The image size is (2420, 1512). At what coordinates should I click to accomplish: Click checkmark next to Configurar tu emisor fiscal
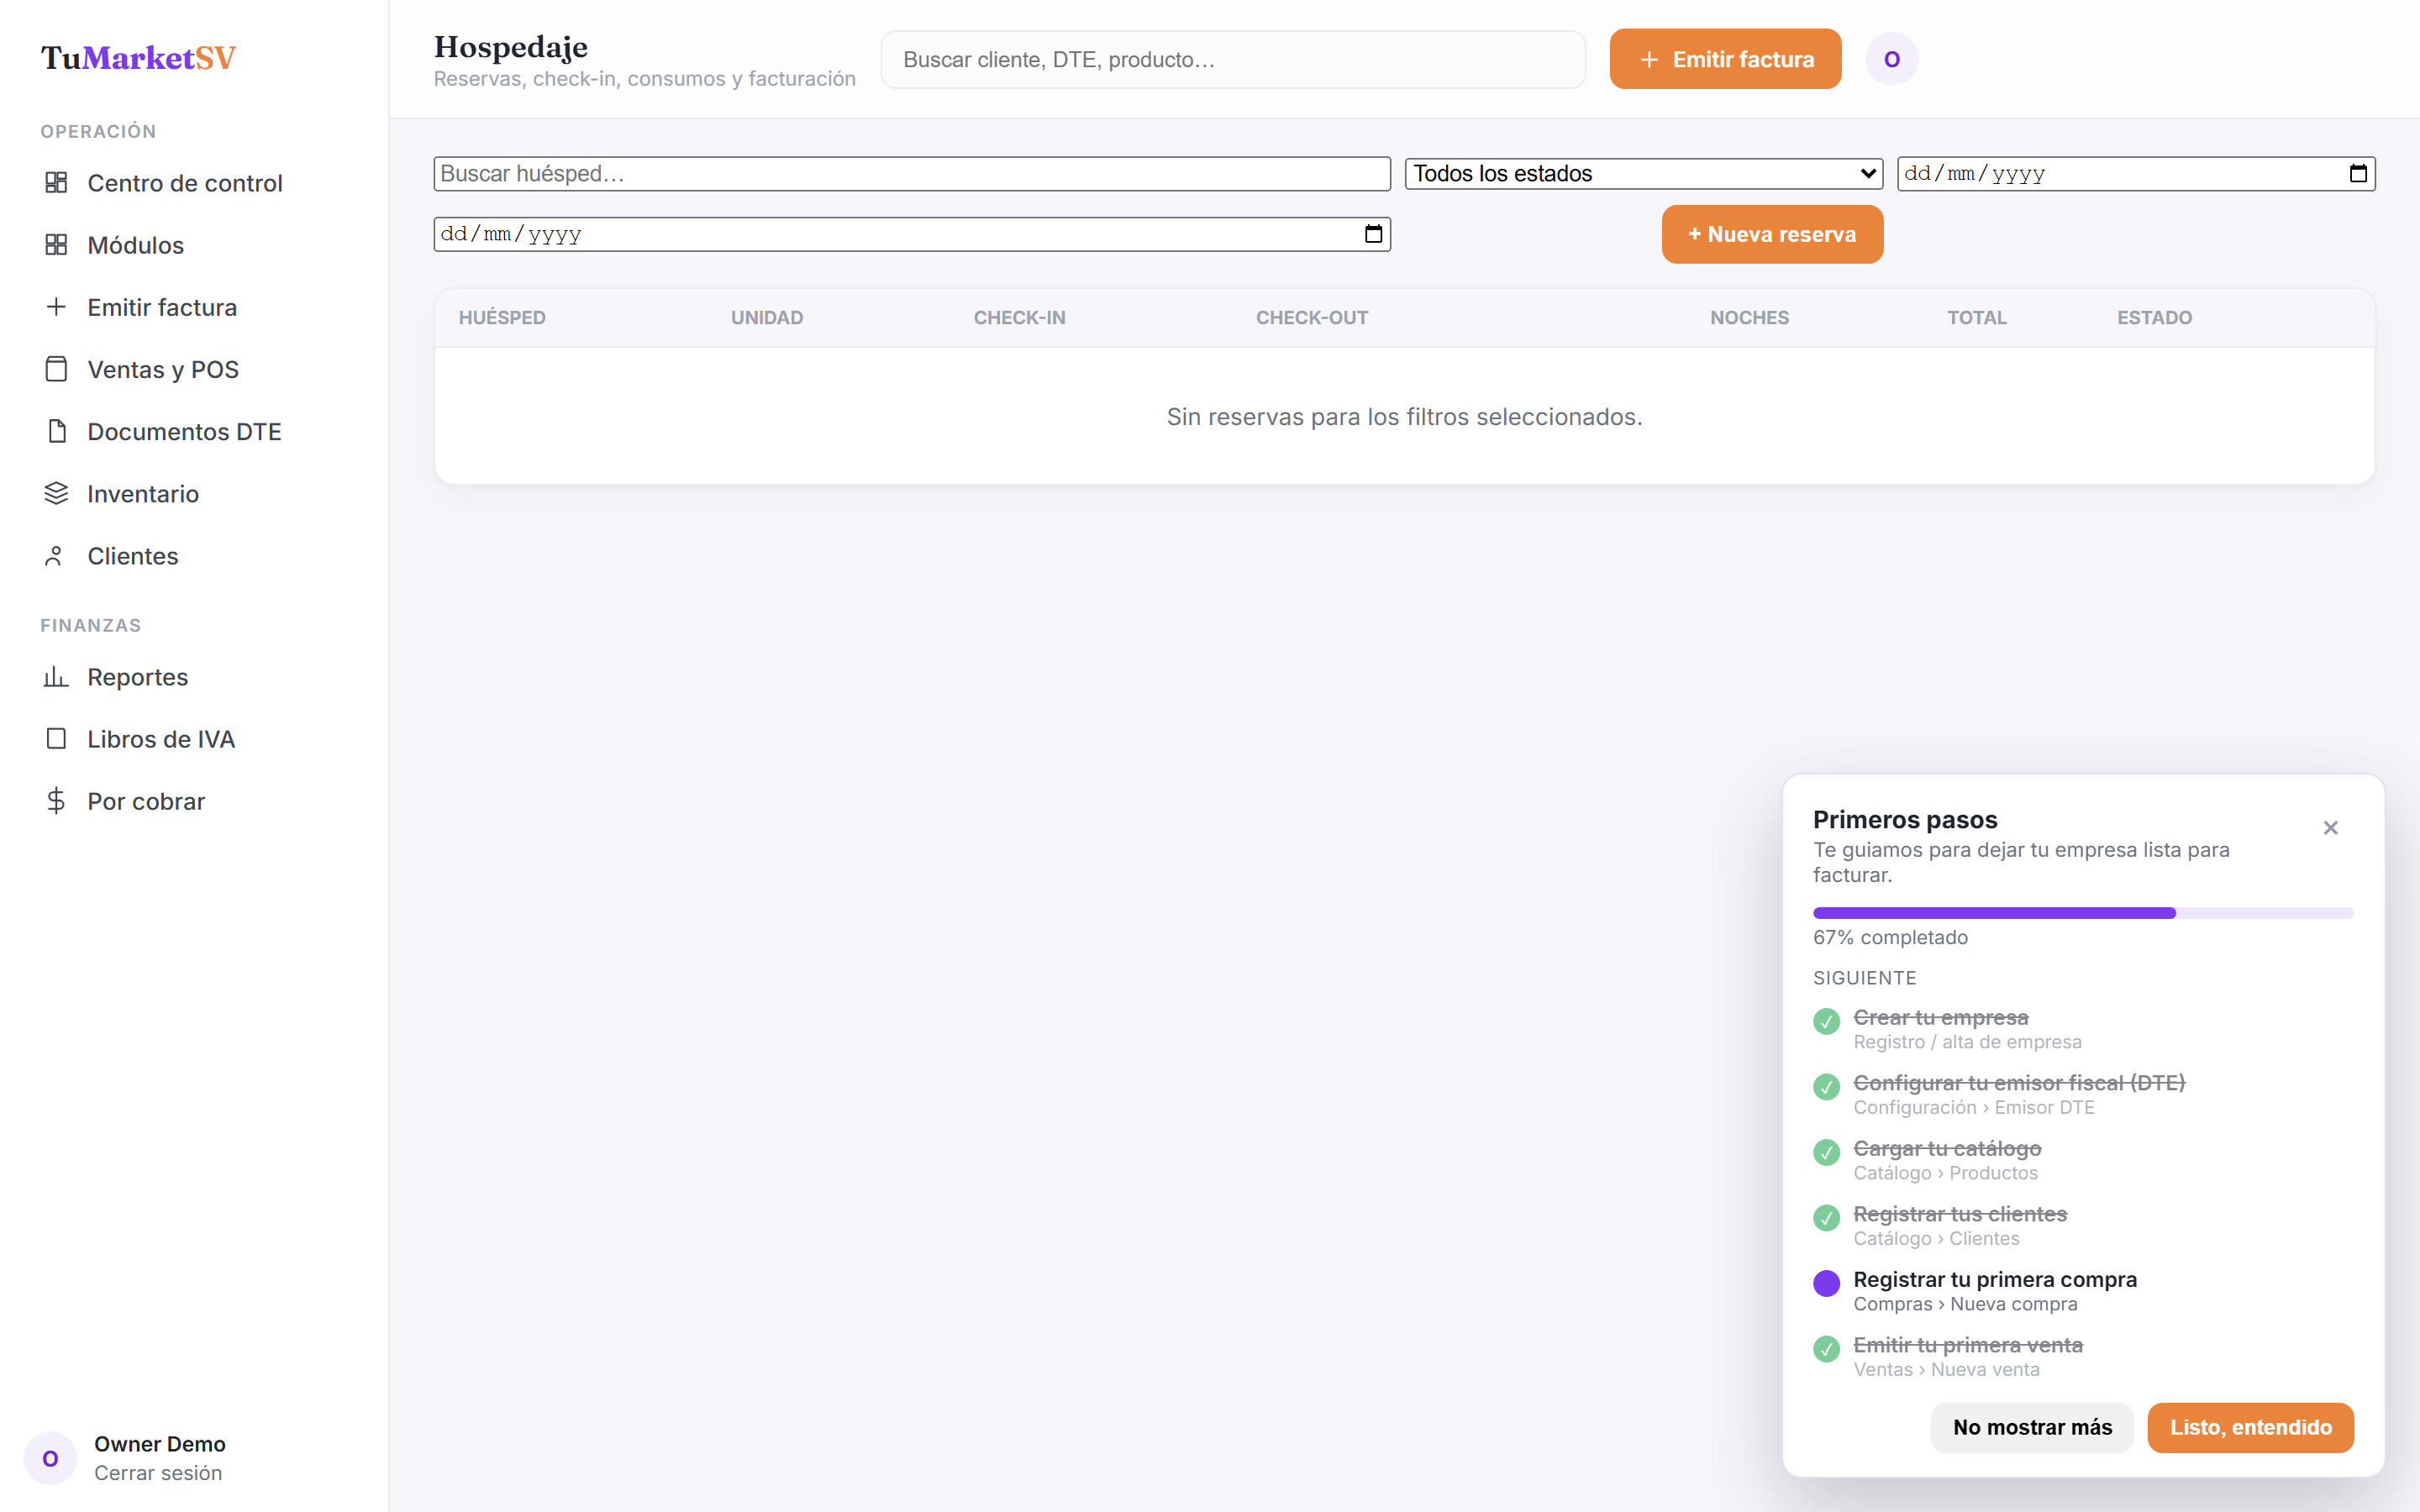tap(1826, 1087)
